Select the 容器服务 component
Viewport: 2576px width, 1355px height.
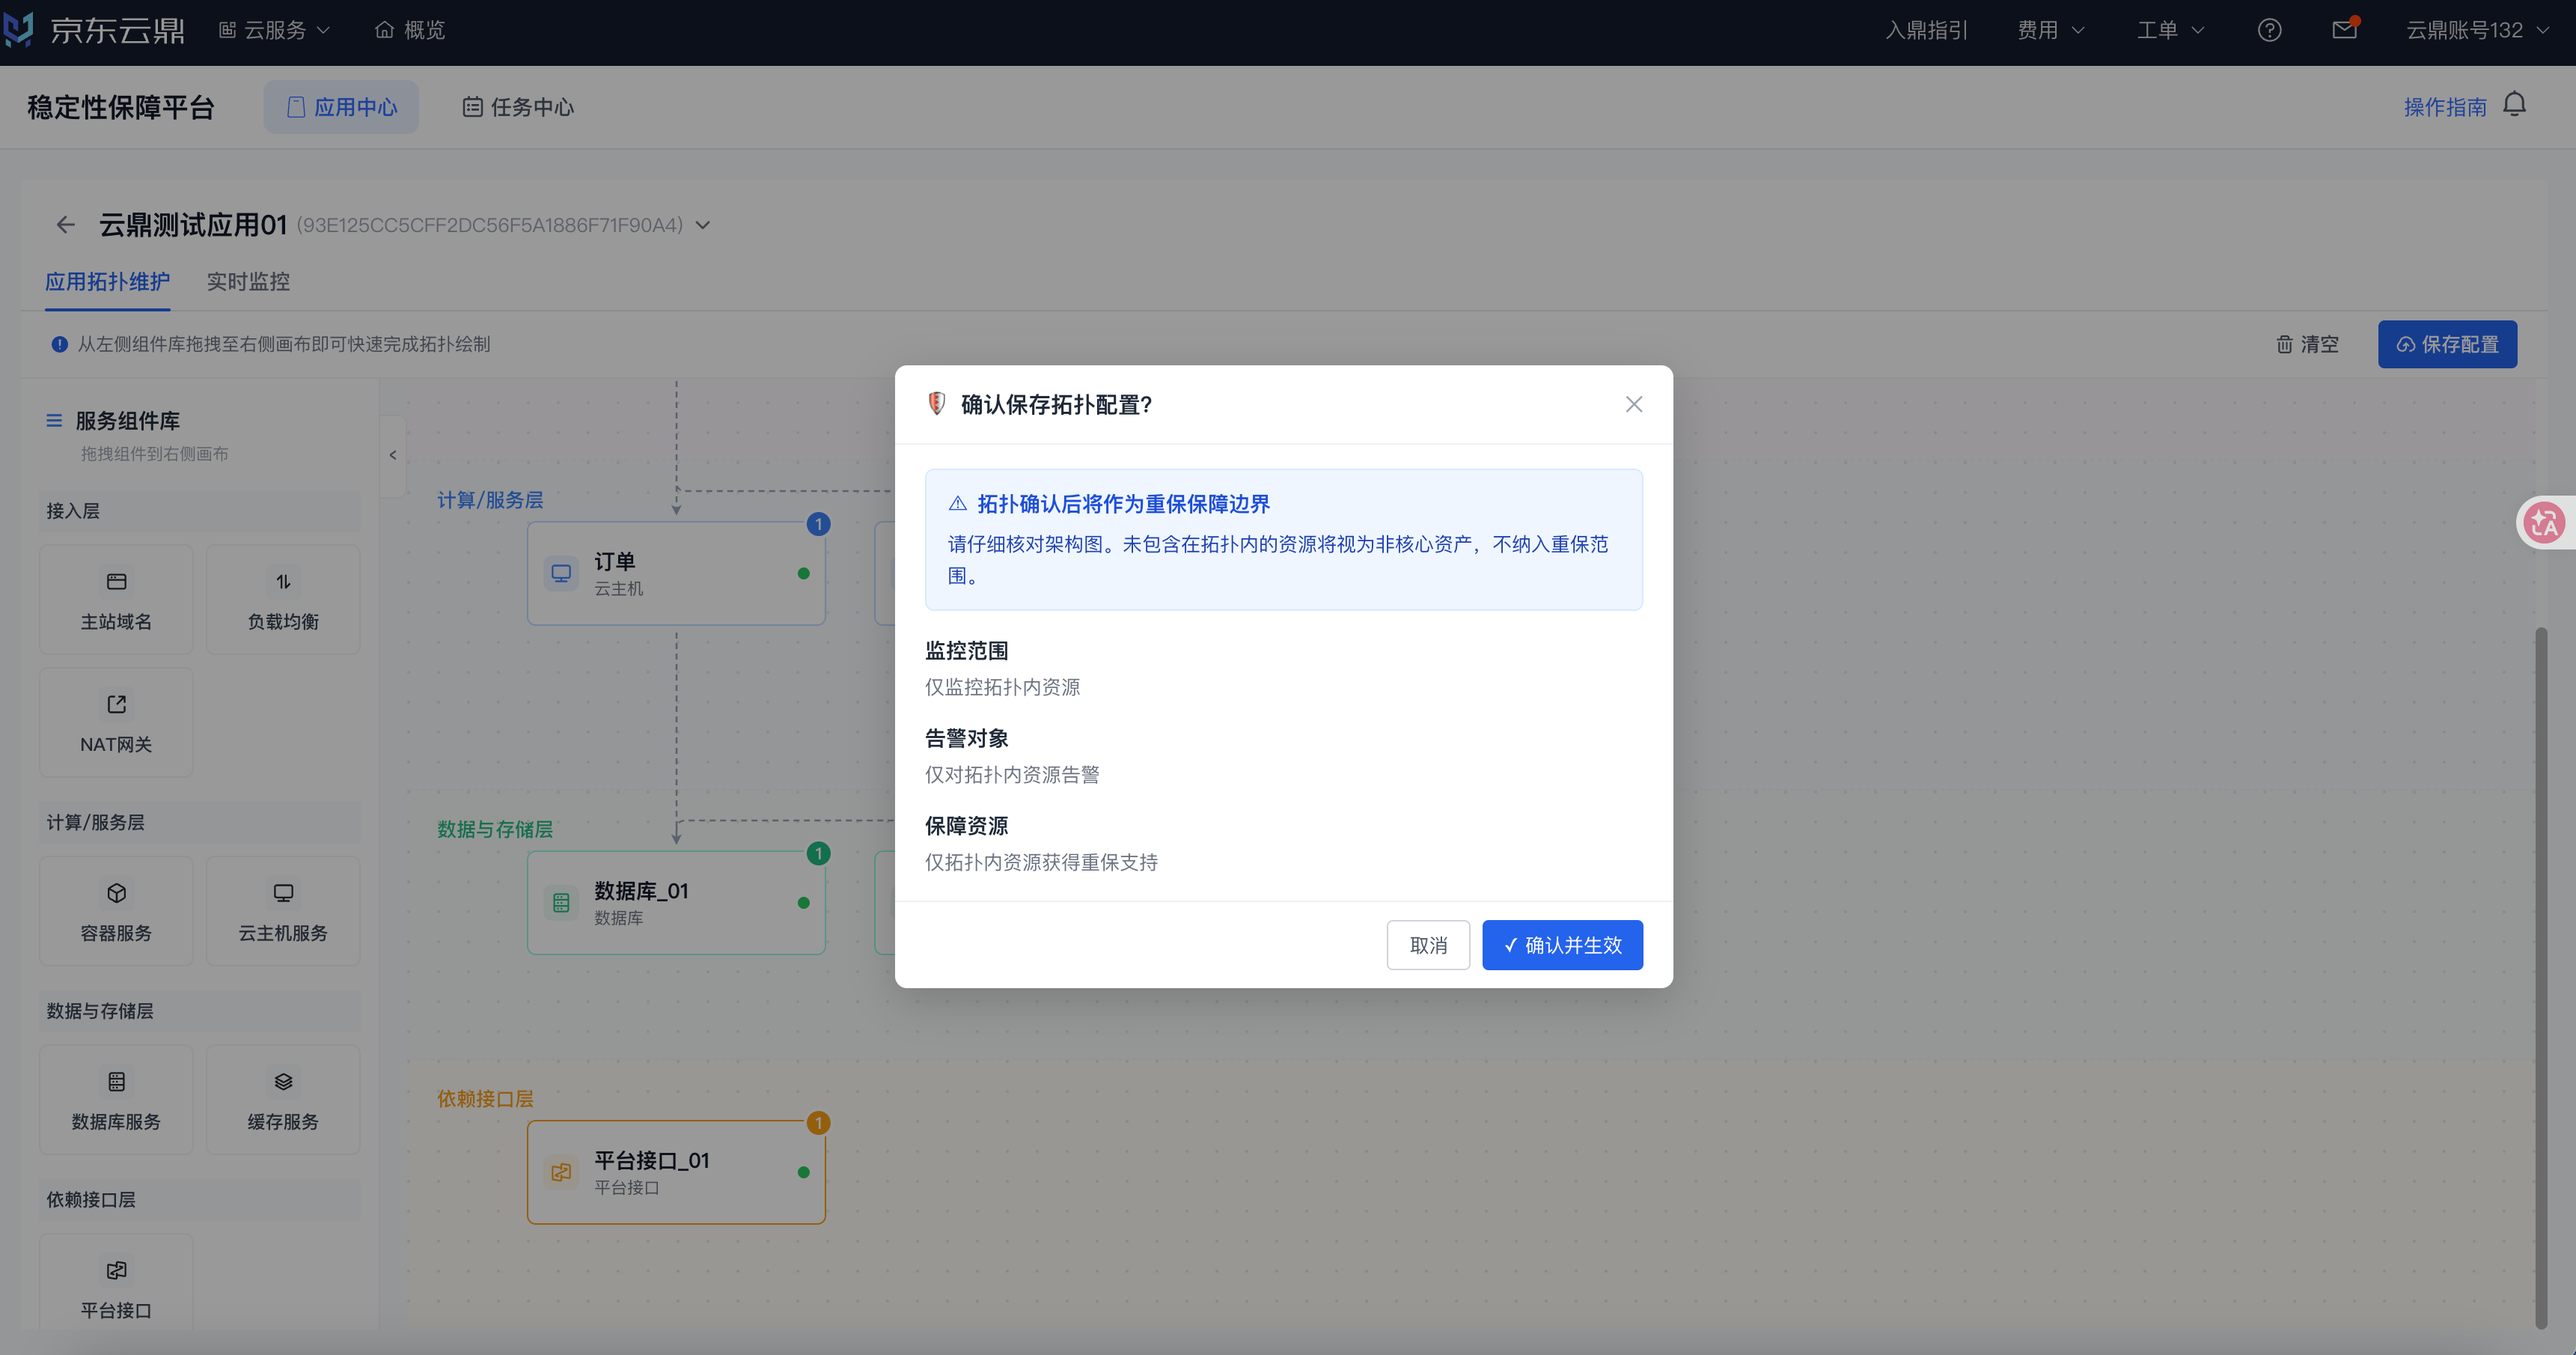point(116,910)
